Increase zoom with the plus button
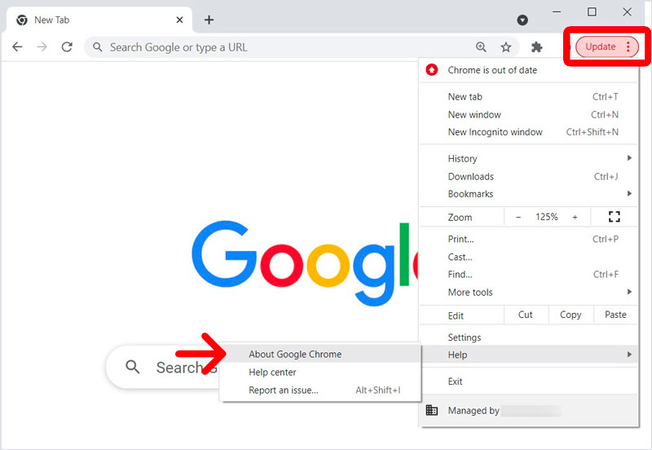Viewport: 652px width, 450px height. pos(575,217)
